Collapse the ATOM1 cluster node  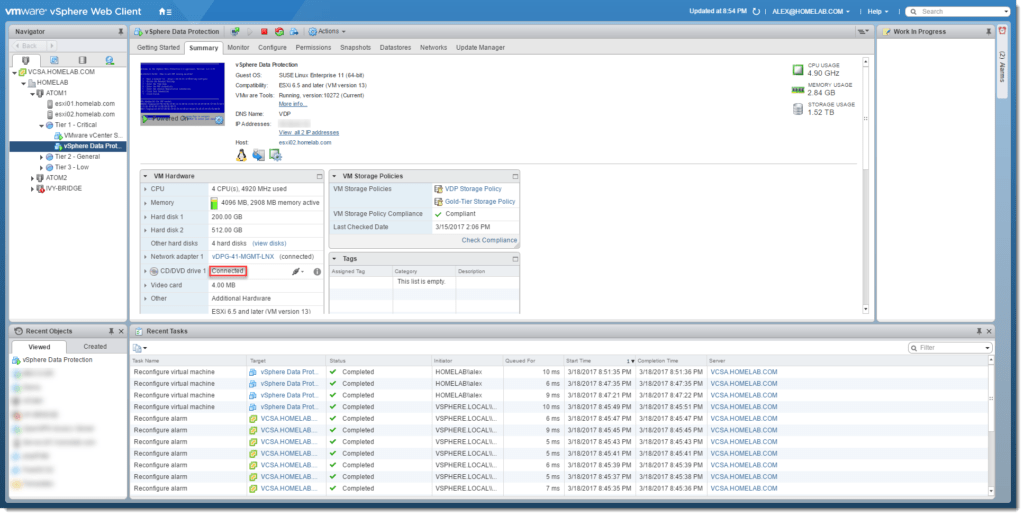[x=32, y=93]
